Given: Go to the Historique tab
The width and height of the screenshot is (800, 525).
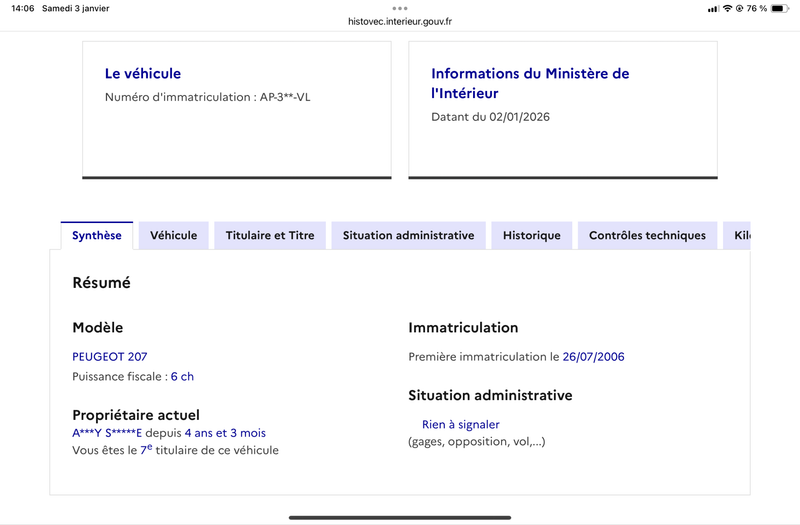Looking at the screenshot, I should 531,236.
